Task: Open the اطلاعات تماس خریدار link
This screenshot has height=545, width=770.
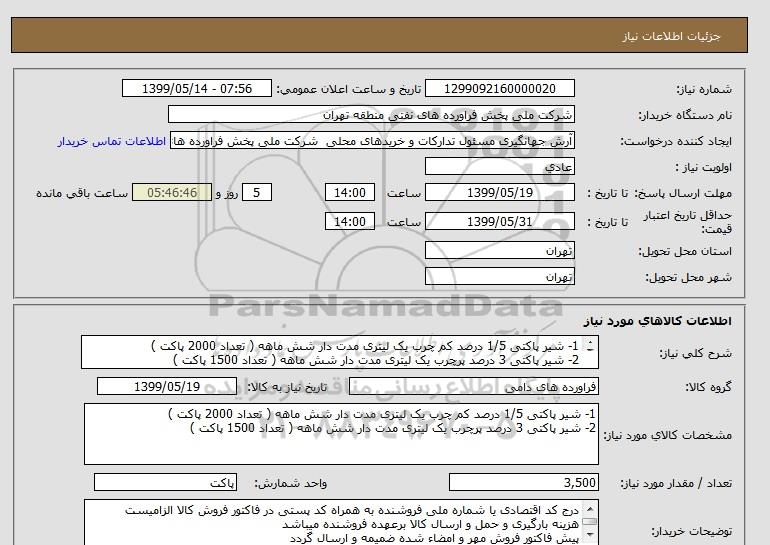Action: coord(111,141)
